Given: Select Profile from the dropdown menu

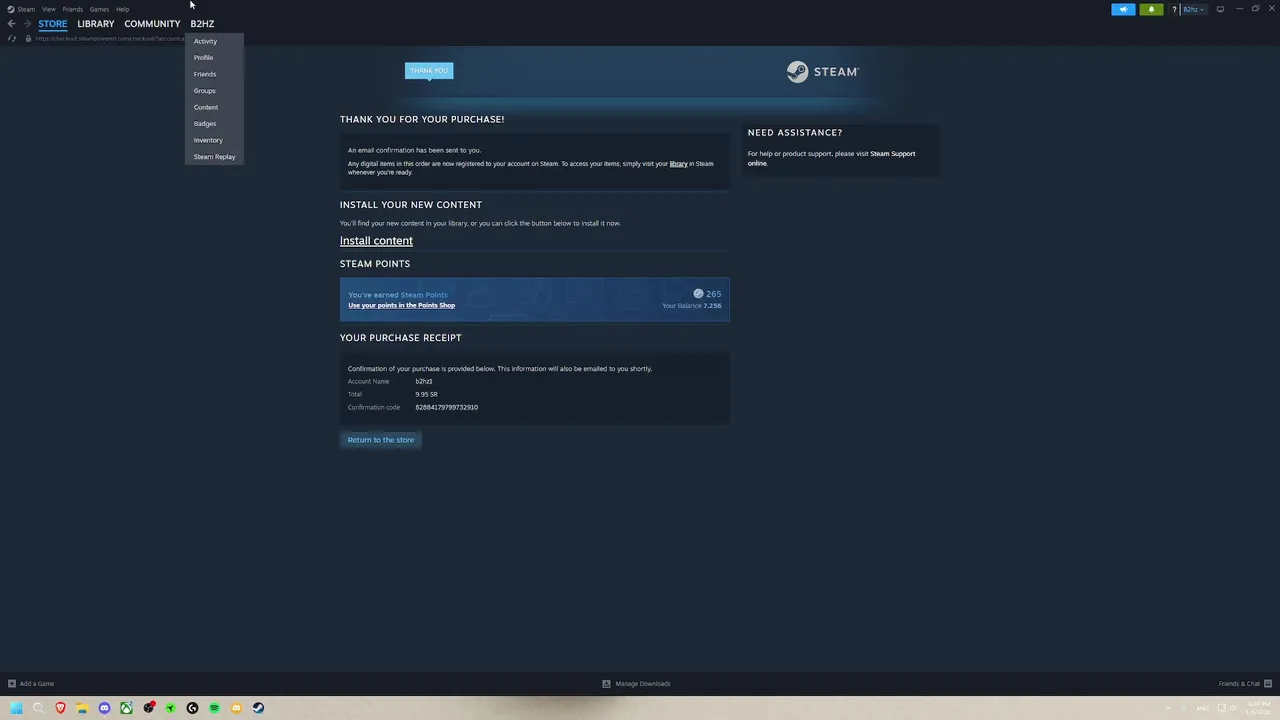Looking at the screenshot, I should point(203,58).
